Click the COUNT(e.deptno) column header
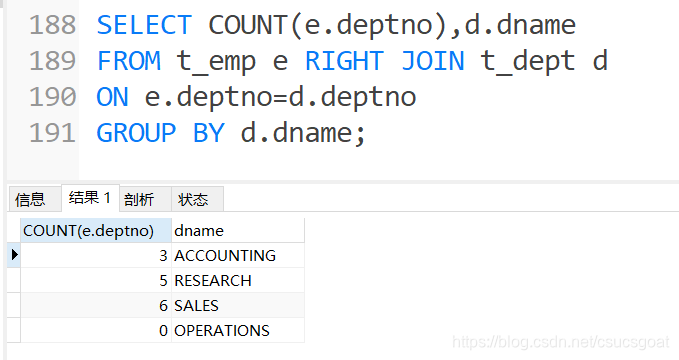 [96, 230]
